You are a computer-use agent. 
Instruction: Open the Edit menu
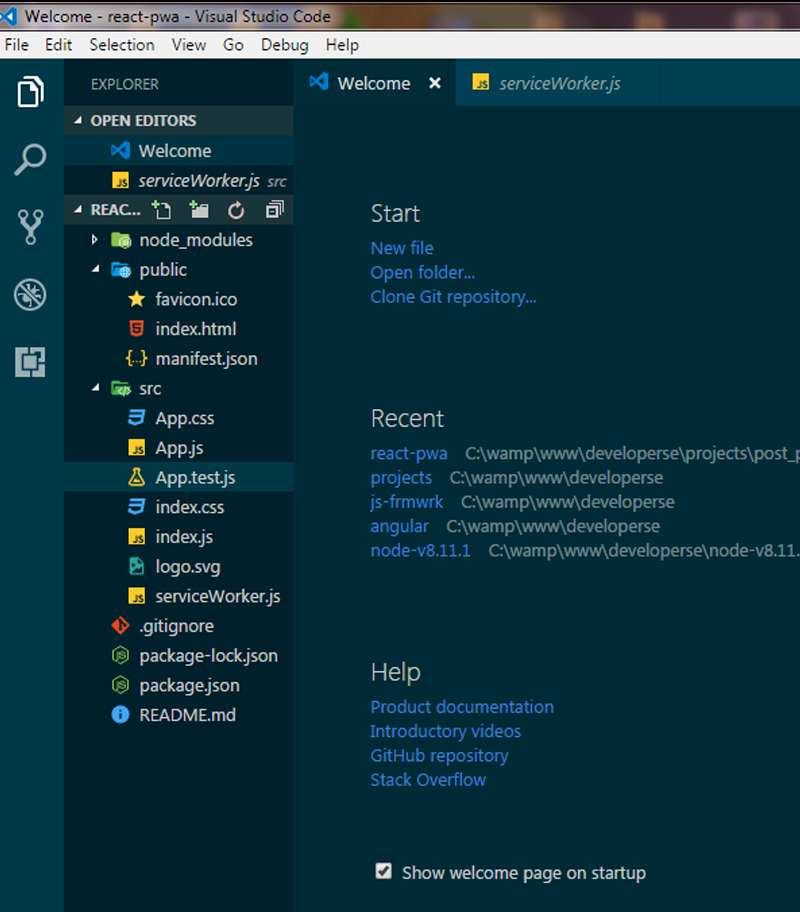point(58,45)
